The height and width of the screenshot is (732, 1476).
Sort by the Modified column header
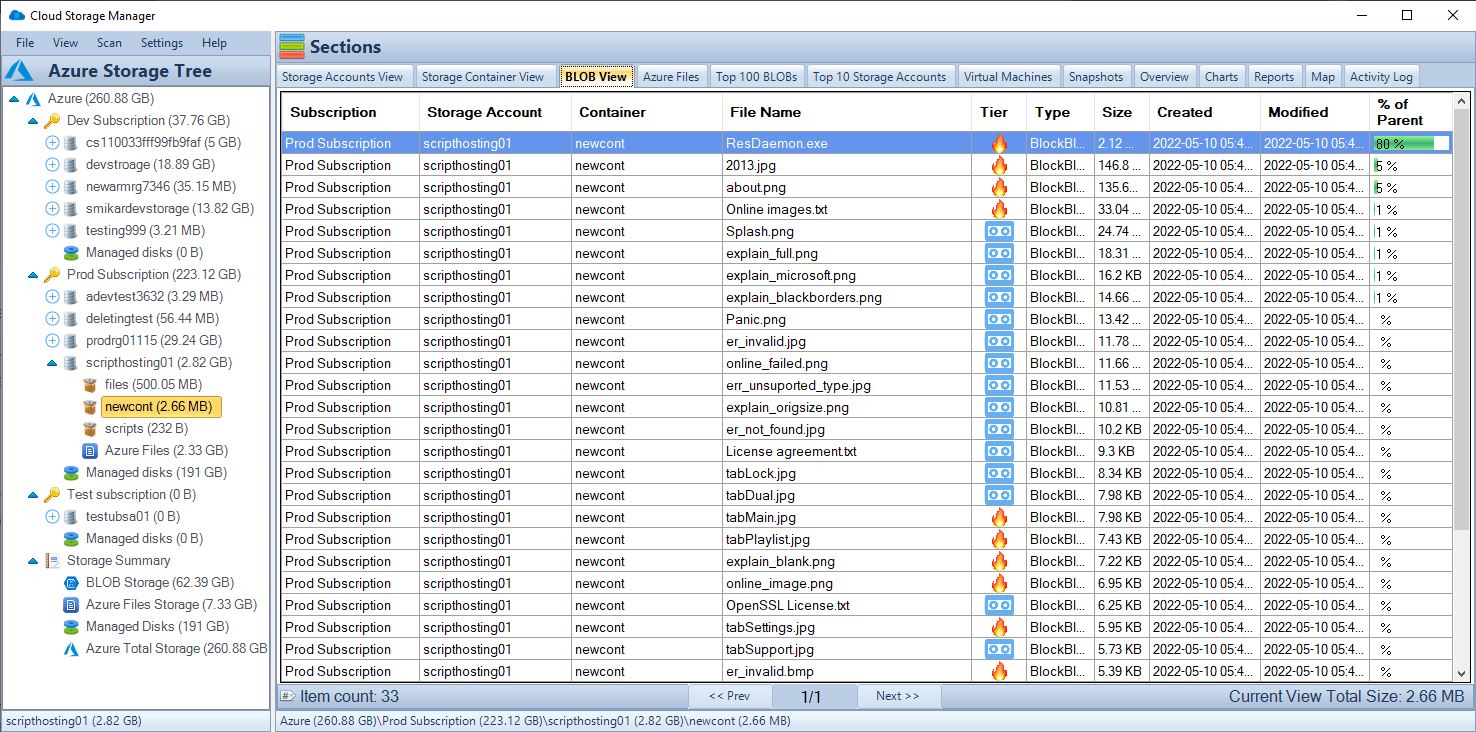click(x=1315, y=113)
